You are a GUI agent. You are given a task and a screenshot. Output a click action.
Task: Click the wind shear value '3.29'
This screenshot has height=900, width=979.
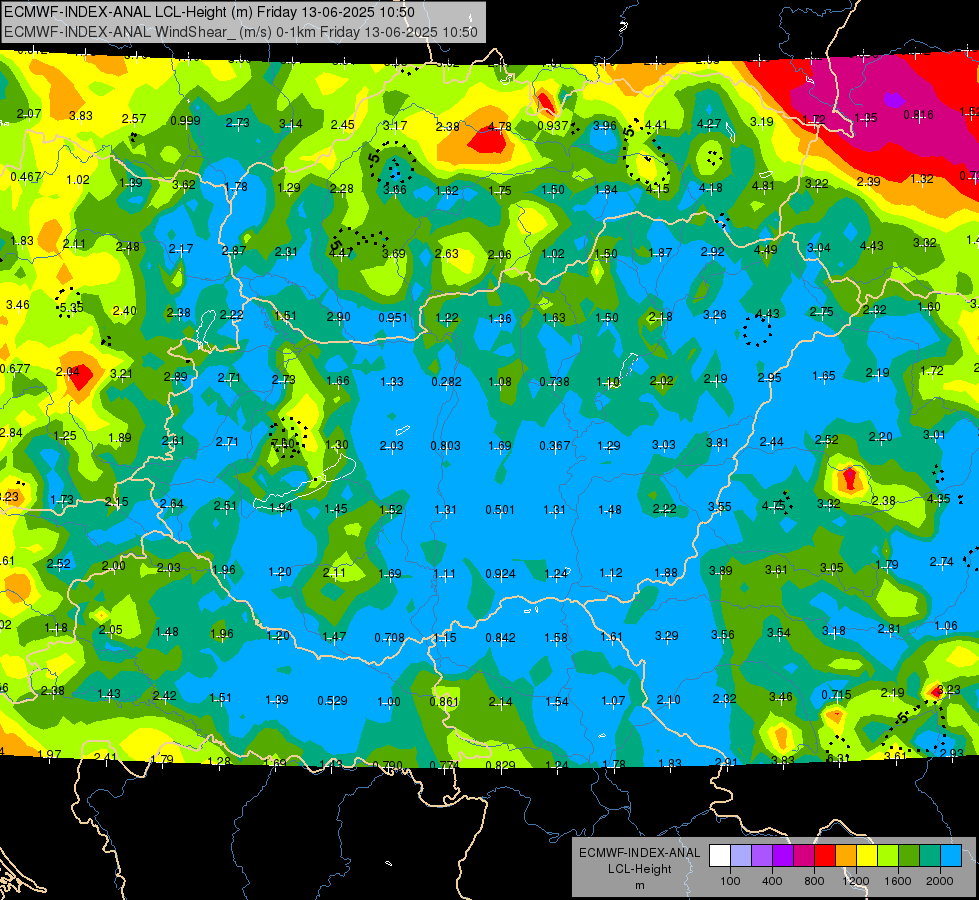pyautogui.click(x=667, y=635)
